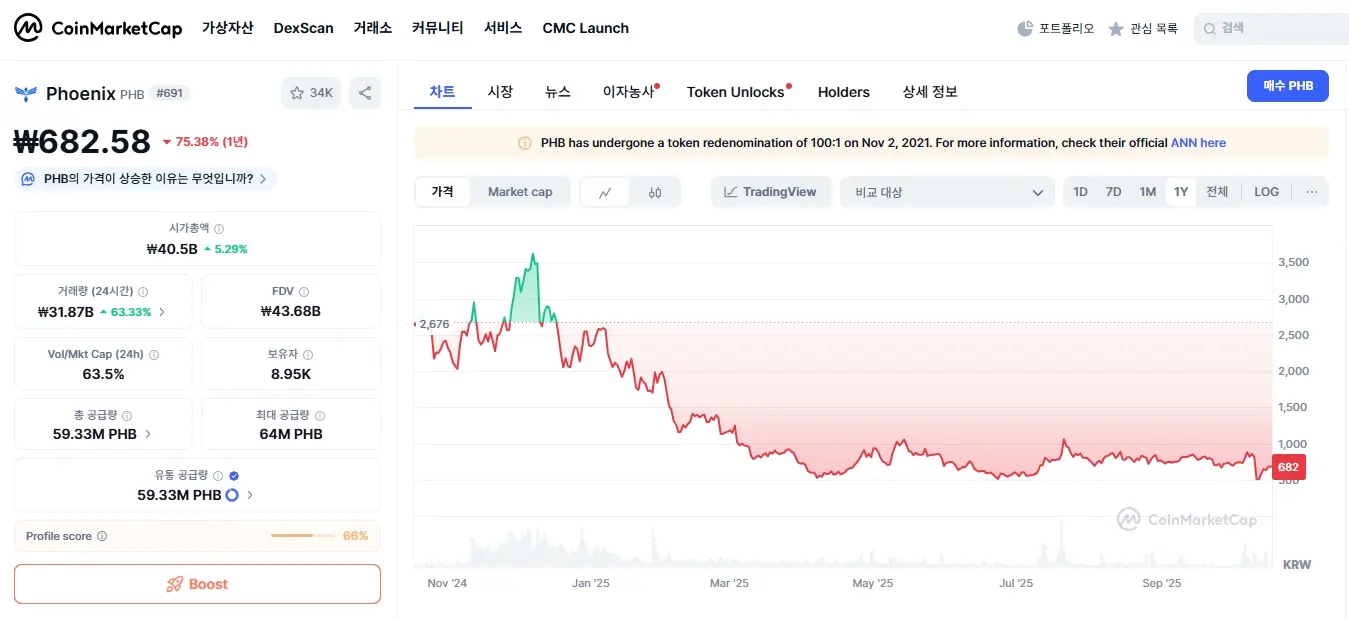
Task: Click the Profile score 66% progress bar
Action: click(x=303, y=536)
